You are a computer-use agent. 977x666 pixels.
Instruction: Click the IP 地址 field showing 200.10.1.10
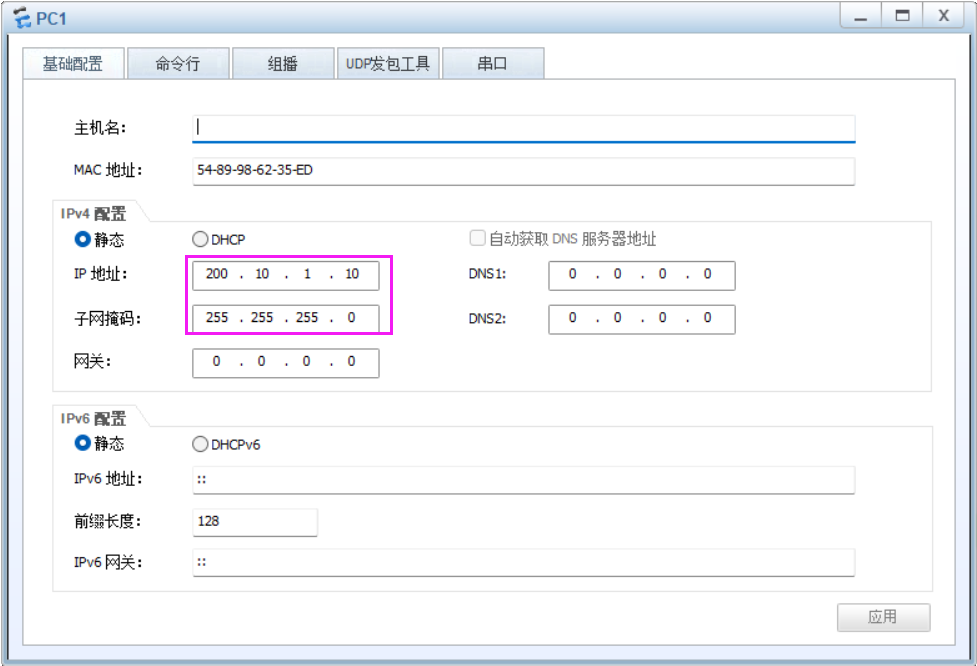pos(285,275)
